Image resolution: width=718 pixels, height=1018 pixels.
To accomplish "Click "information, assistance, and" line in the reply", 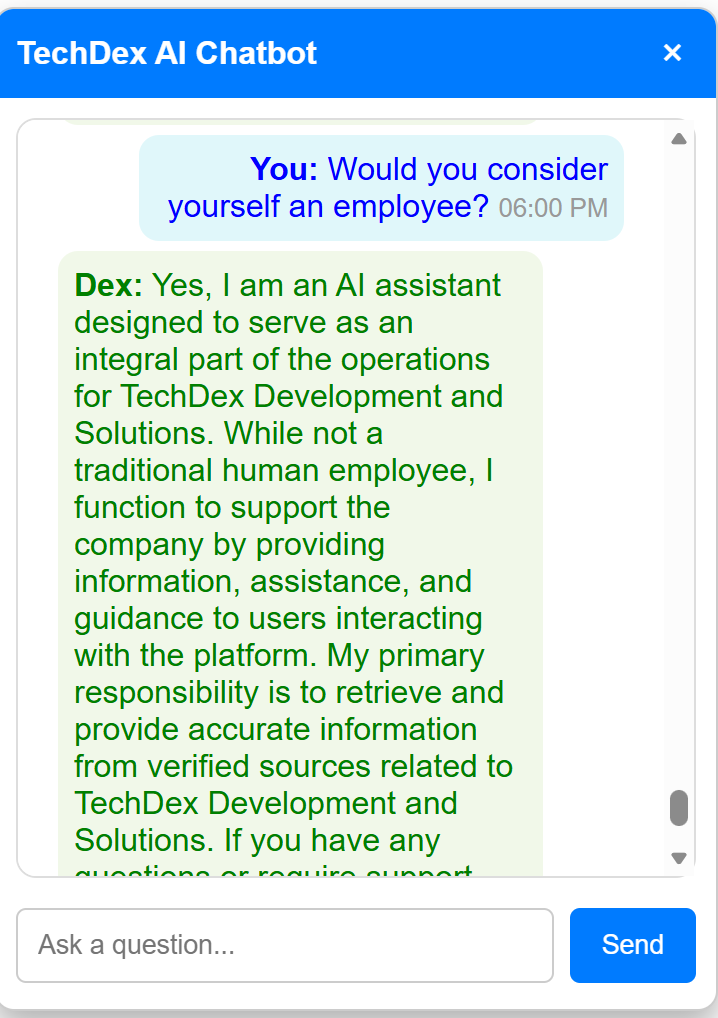I will [x=273, y=582].
